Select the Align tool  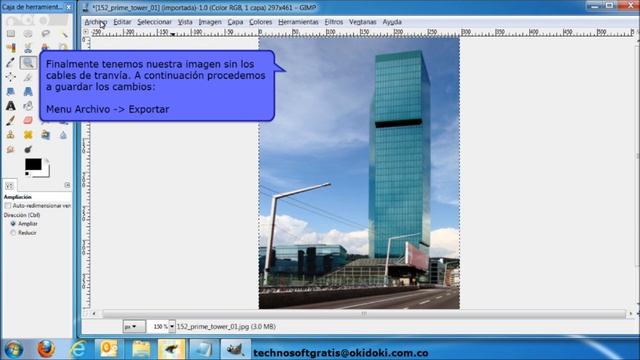11,77
